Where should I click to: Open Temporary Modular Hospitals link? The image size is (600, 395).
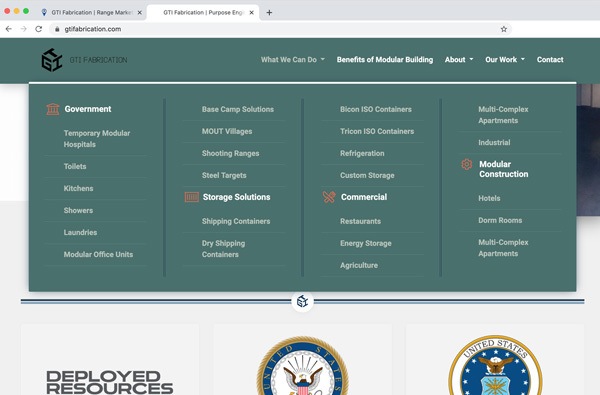[97, 139]
